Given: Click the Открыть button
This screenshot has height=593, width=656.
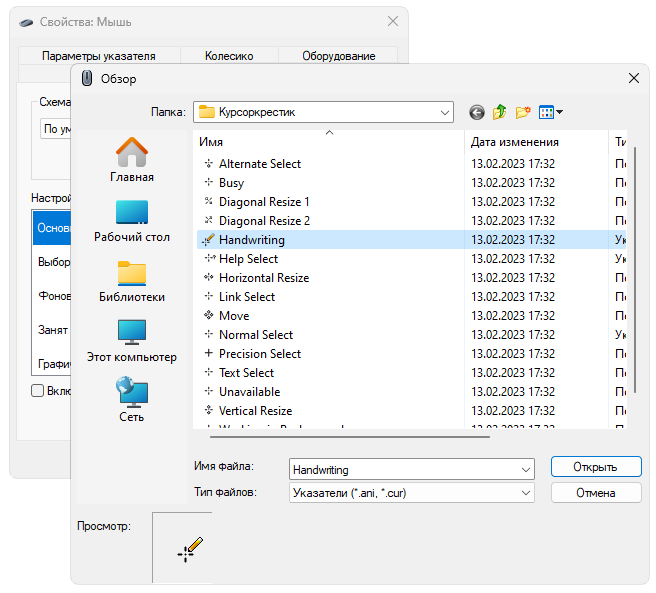Looking at the screenshot, I should (596, 467).
